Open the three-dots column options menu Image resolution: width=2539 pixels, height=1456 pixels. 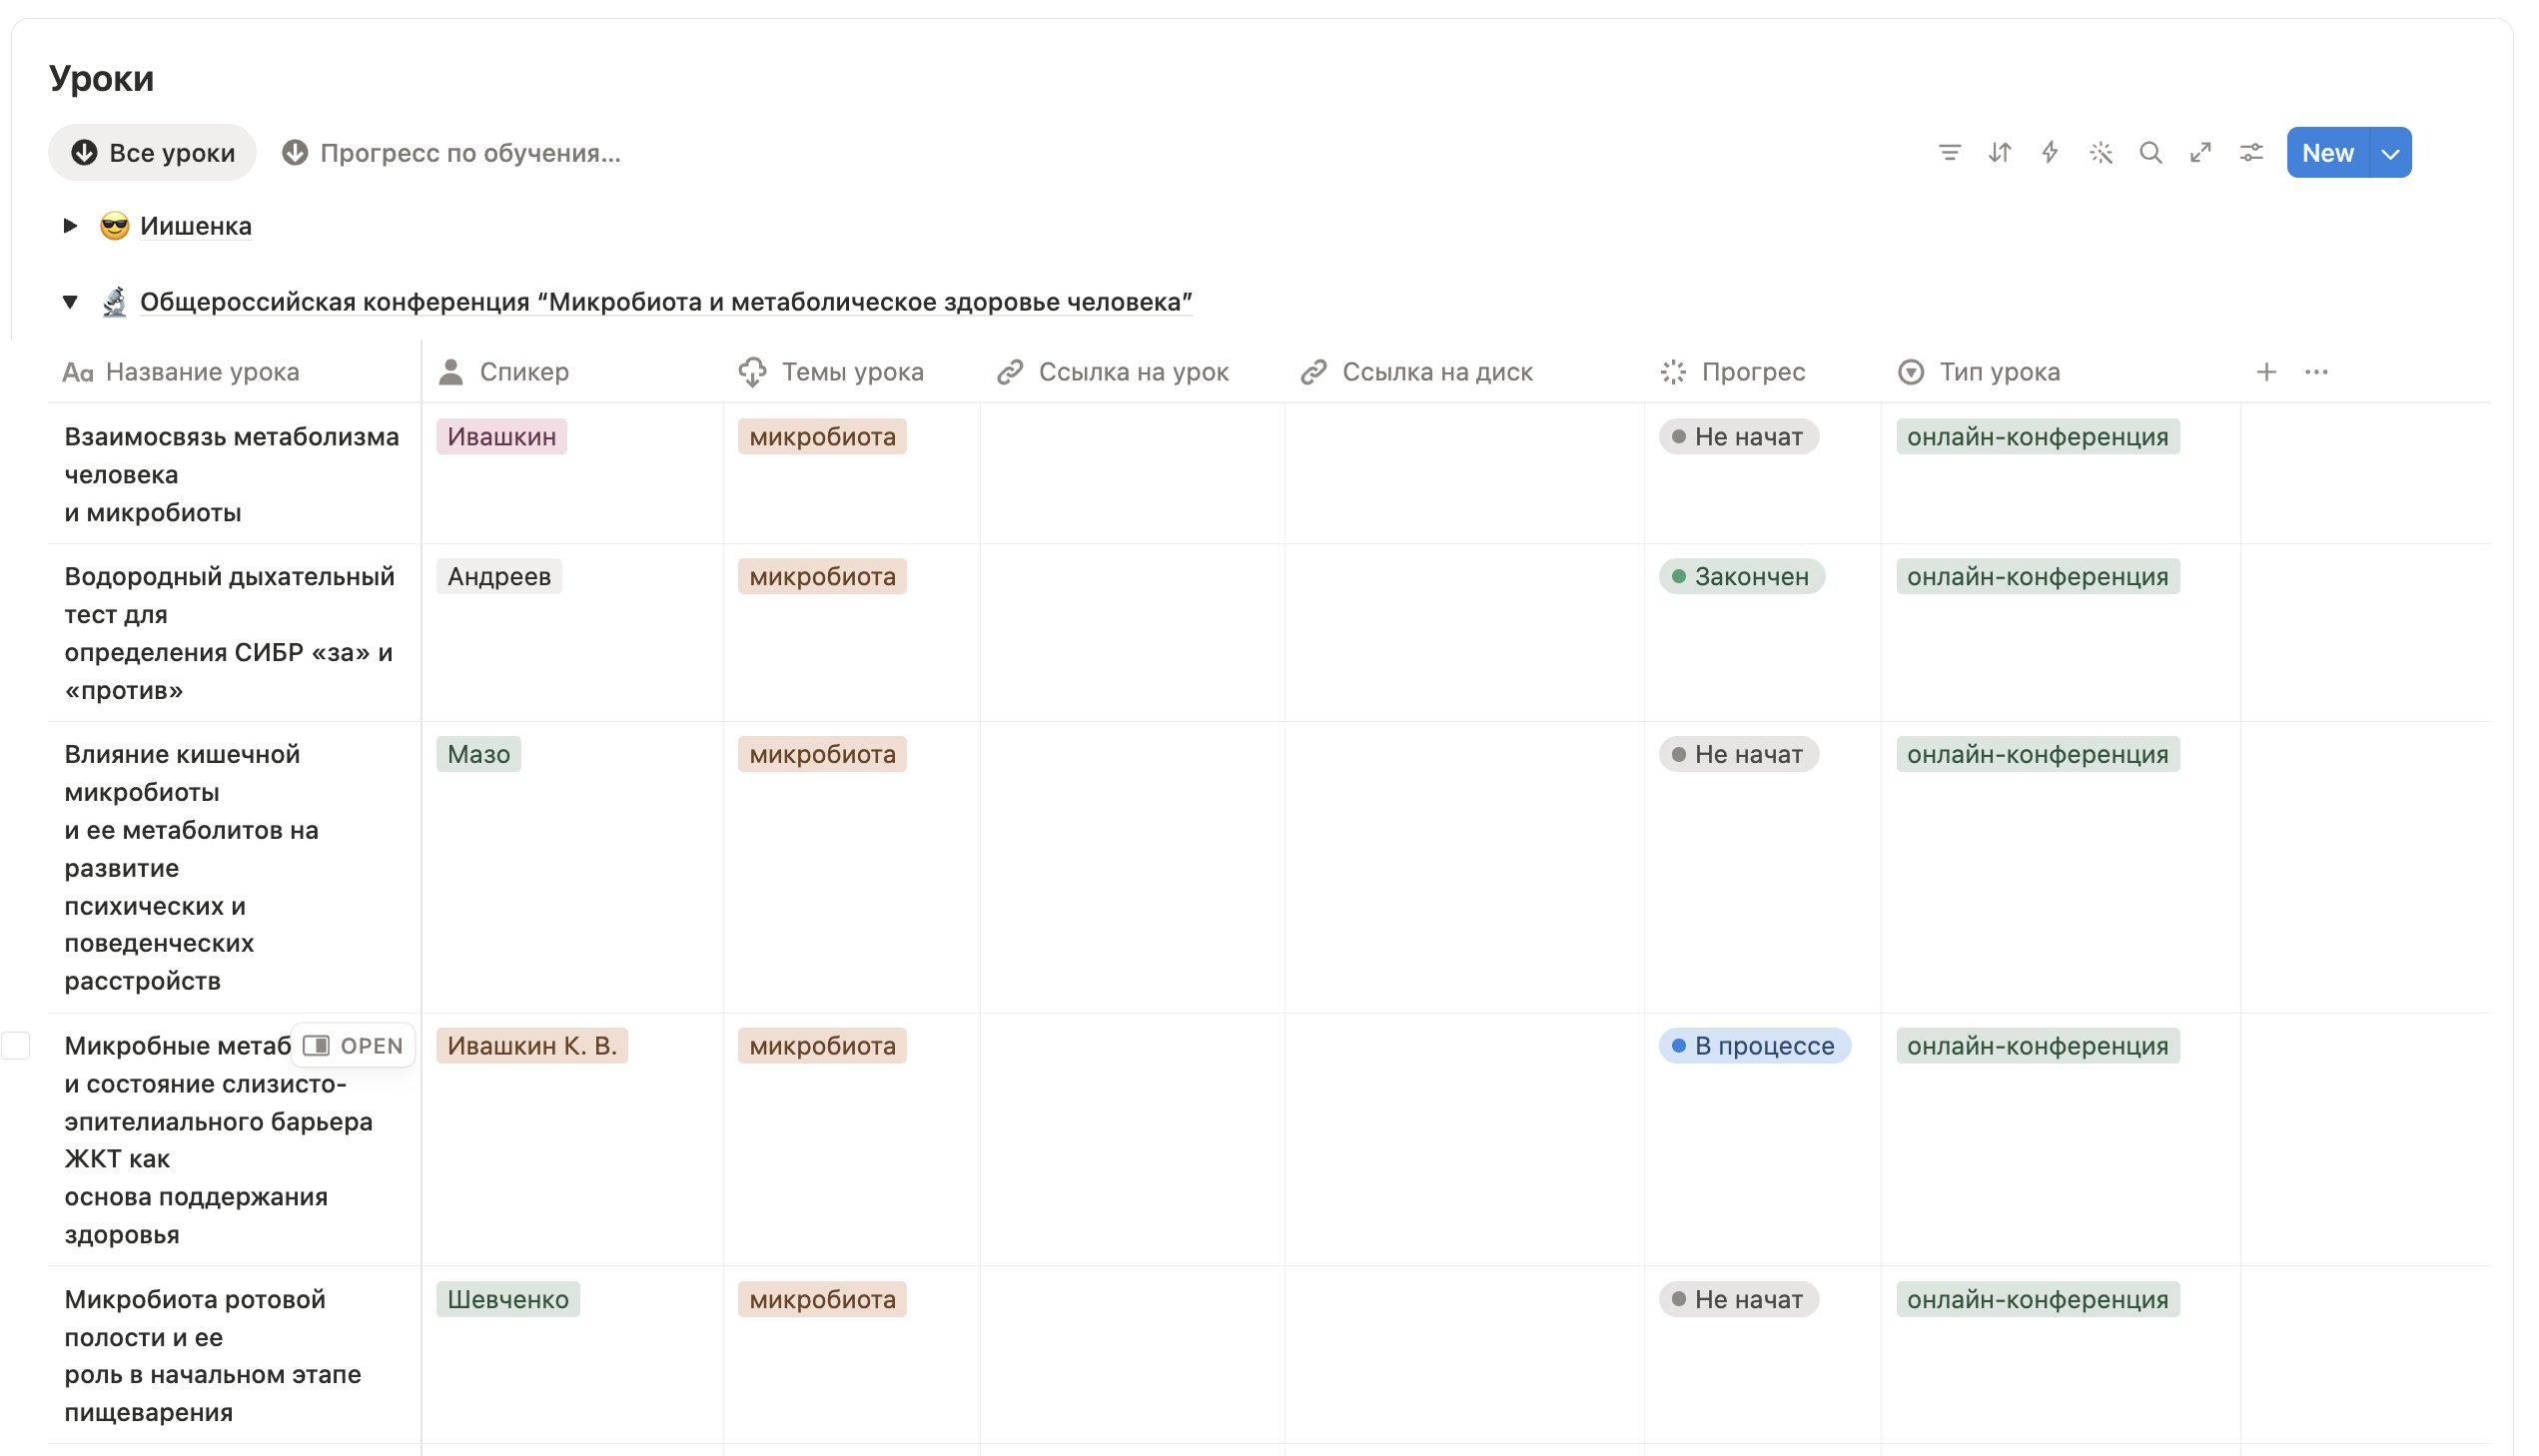2316,372
